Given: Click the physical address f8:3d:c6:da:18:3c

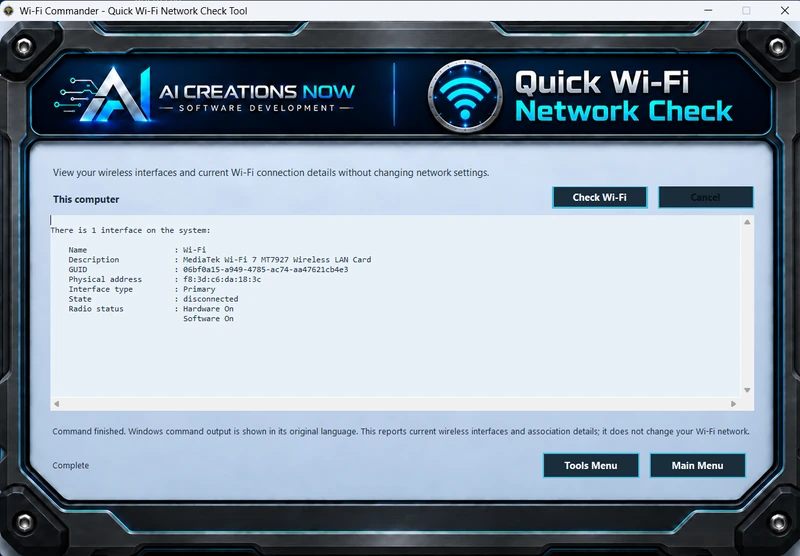Looking at the screenshot, I should (x=222, y=280).
